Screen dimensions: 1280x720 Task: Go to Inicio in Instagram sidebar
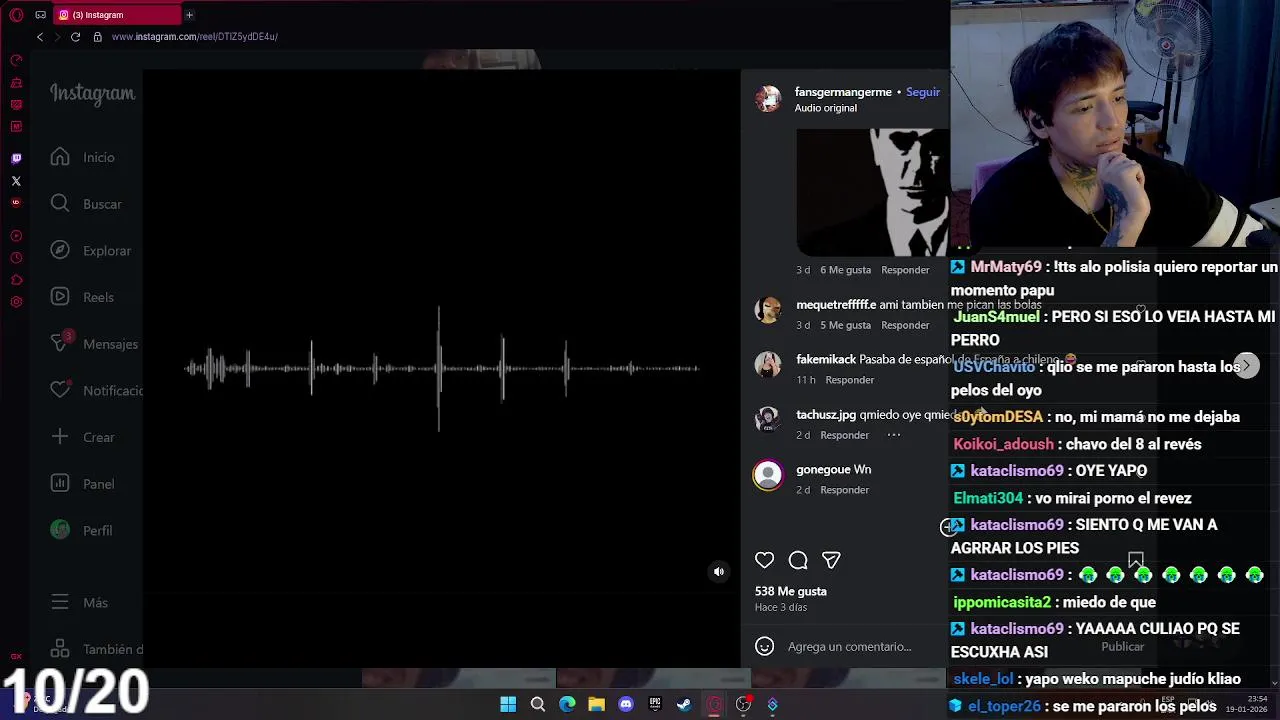85,157
